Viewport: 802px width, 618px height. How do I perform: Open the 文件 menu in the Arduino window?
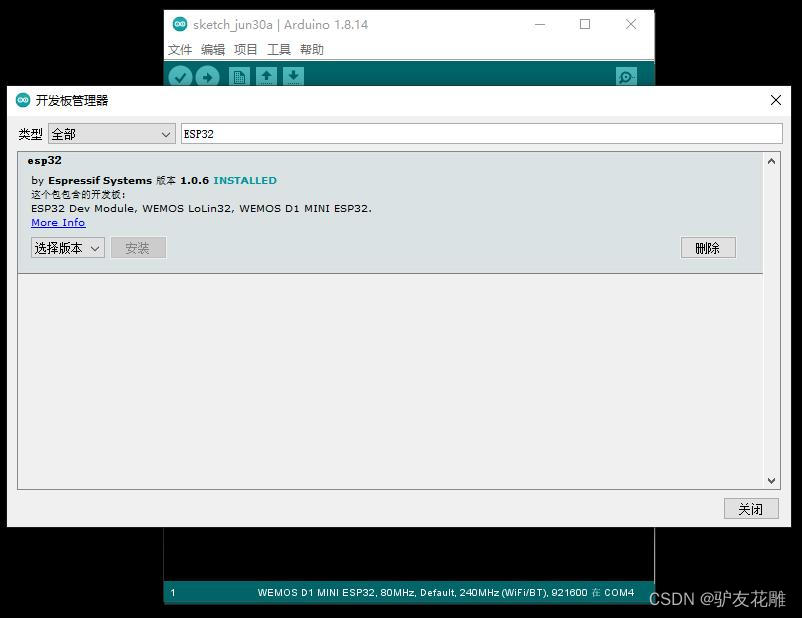[180, 50]
